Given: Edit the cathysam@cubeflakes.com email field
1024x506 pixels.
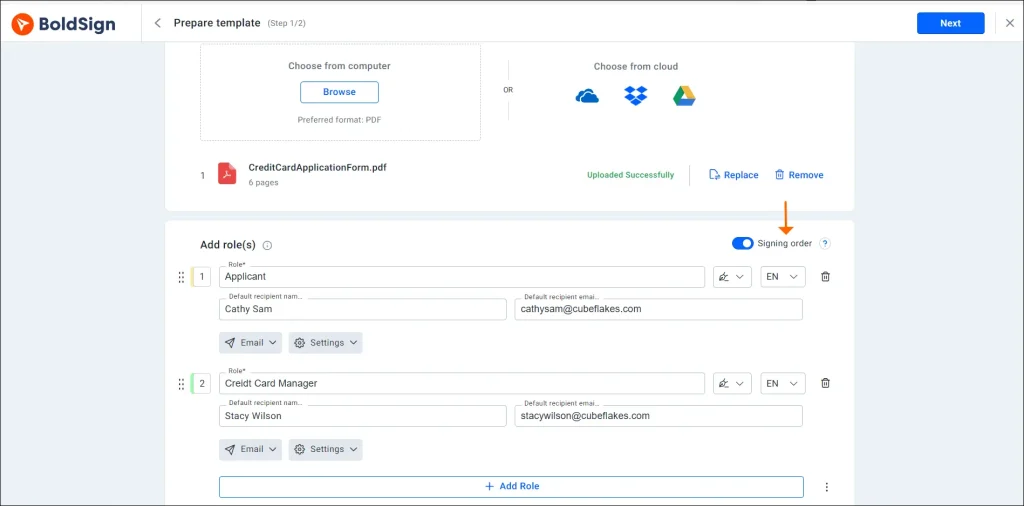Looking at the screenshot, I should (658, 309).
